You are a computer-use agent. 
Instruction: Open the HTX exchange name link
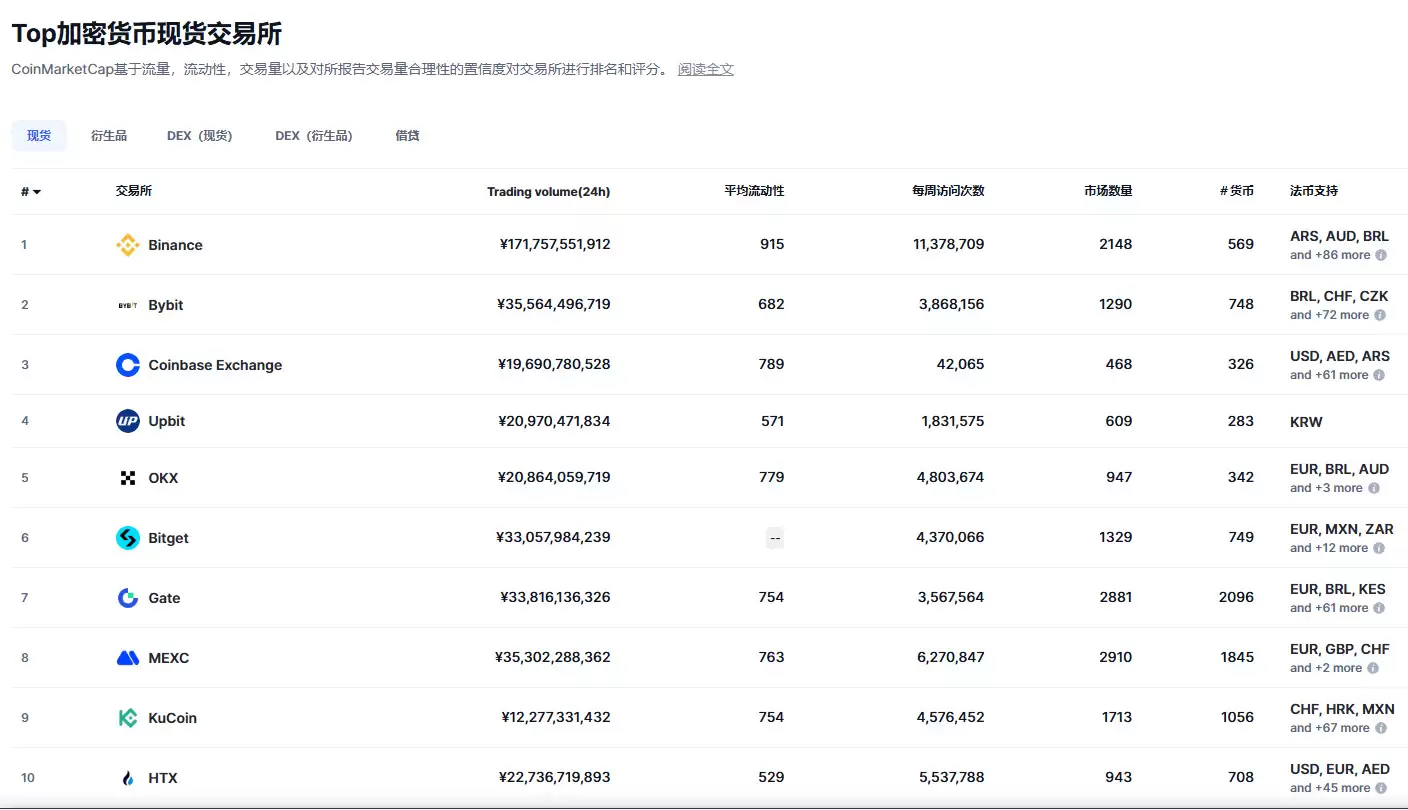click(162, 778)
